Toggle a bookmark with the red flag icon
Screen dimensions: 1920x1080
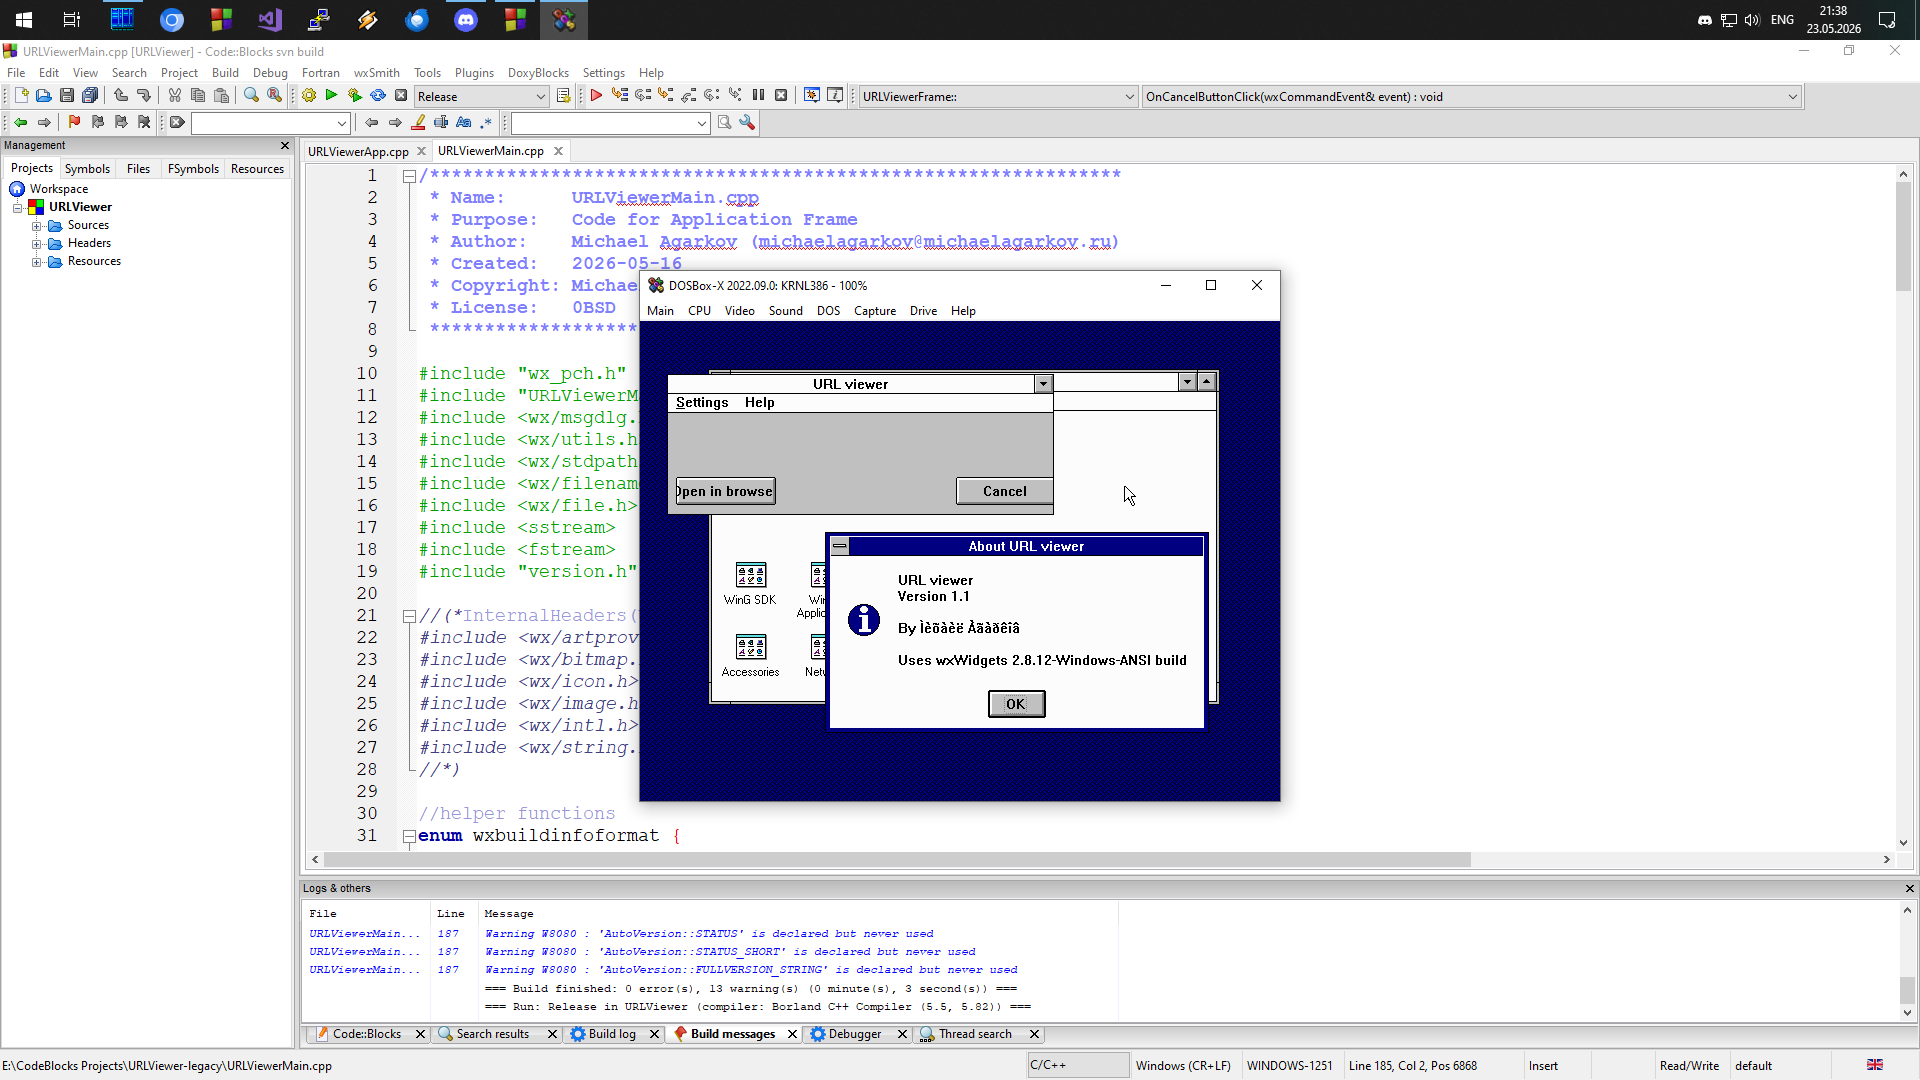[74, 122]
